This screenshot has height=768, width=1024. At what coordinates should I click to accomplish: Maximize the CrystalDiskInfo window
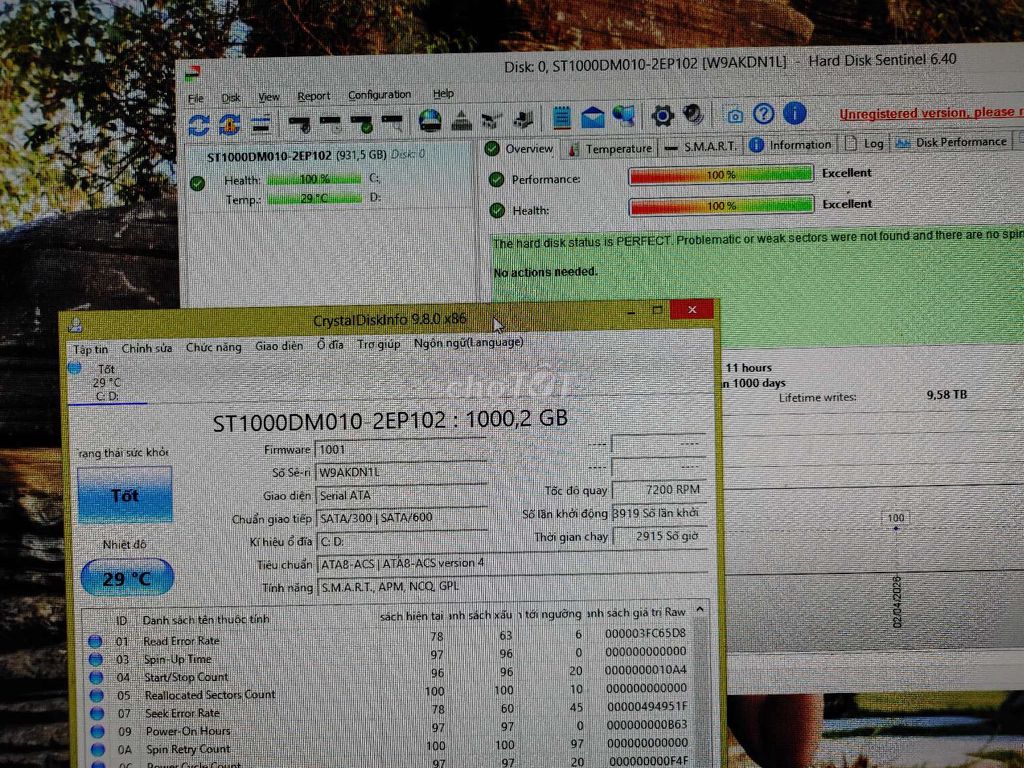657,310
